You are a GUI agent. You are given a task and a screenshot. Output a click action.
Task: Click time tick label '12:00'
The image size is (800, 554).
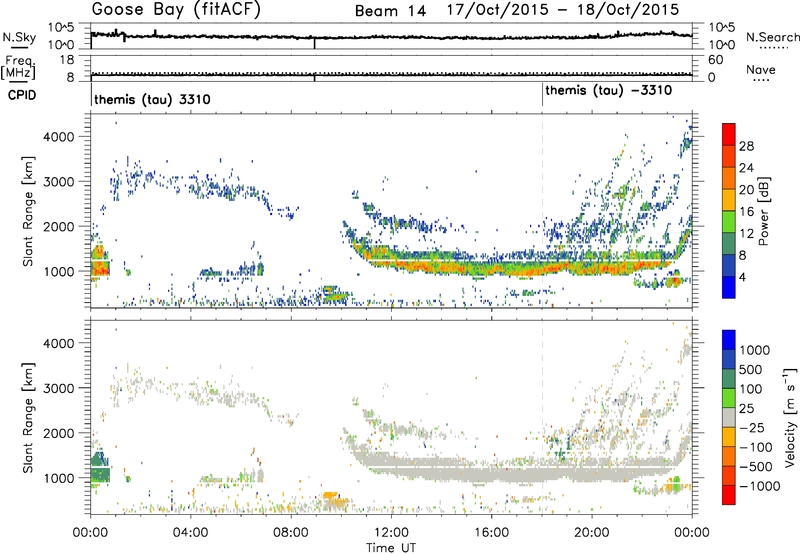[x=391, y=533]
